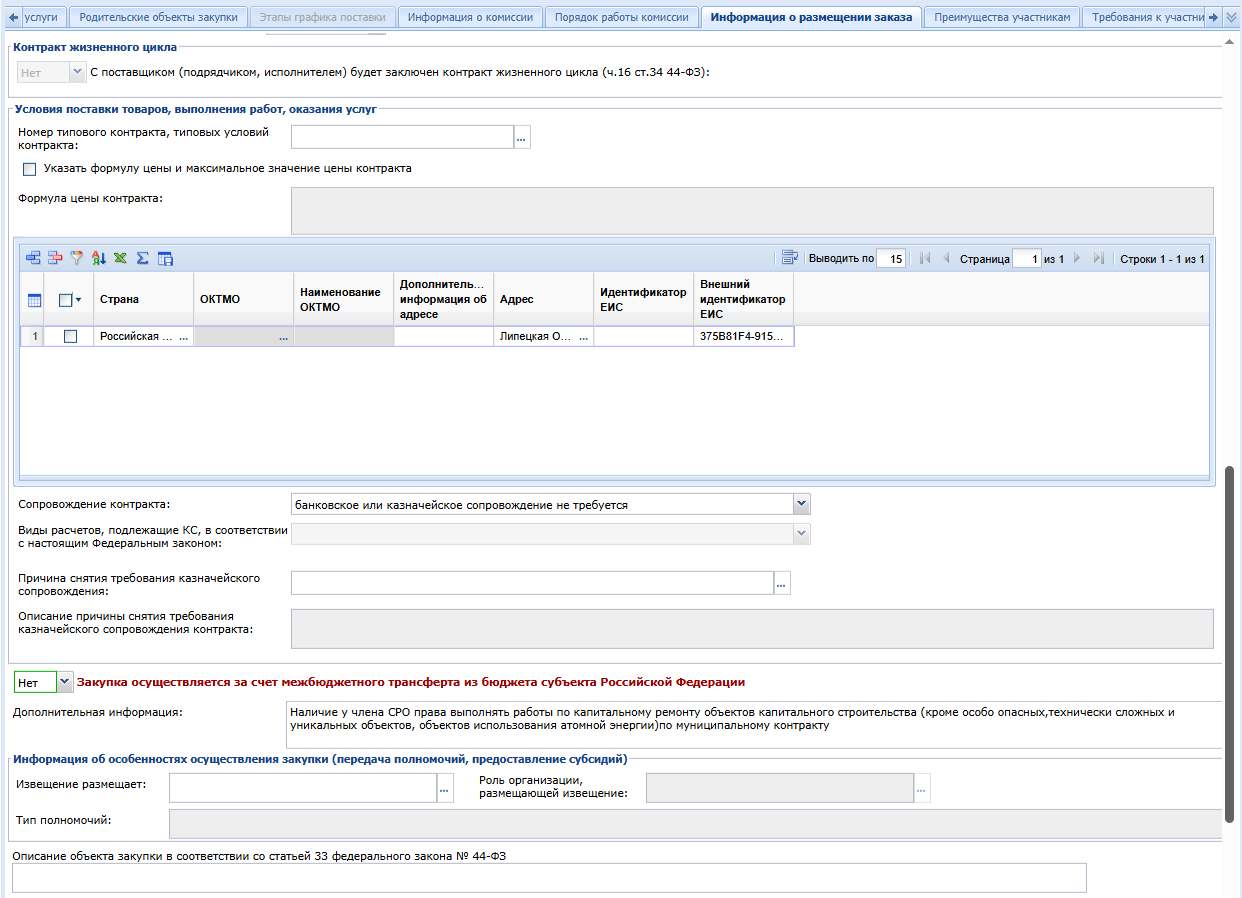Open the 'Требования к участни...' tab
The image size is (1242, 898).
coord(1144,17)
